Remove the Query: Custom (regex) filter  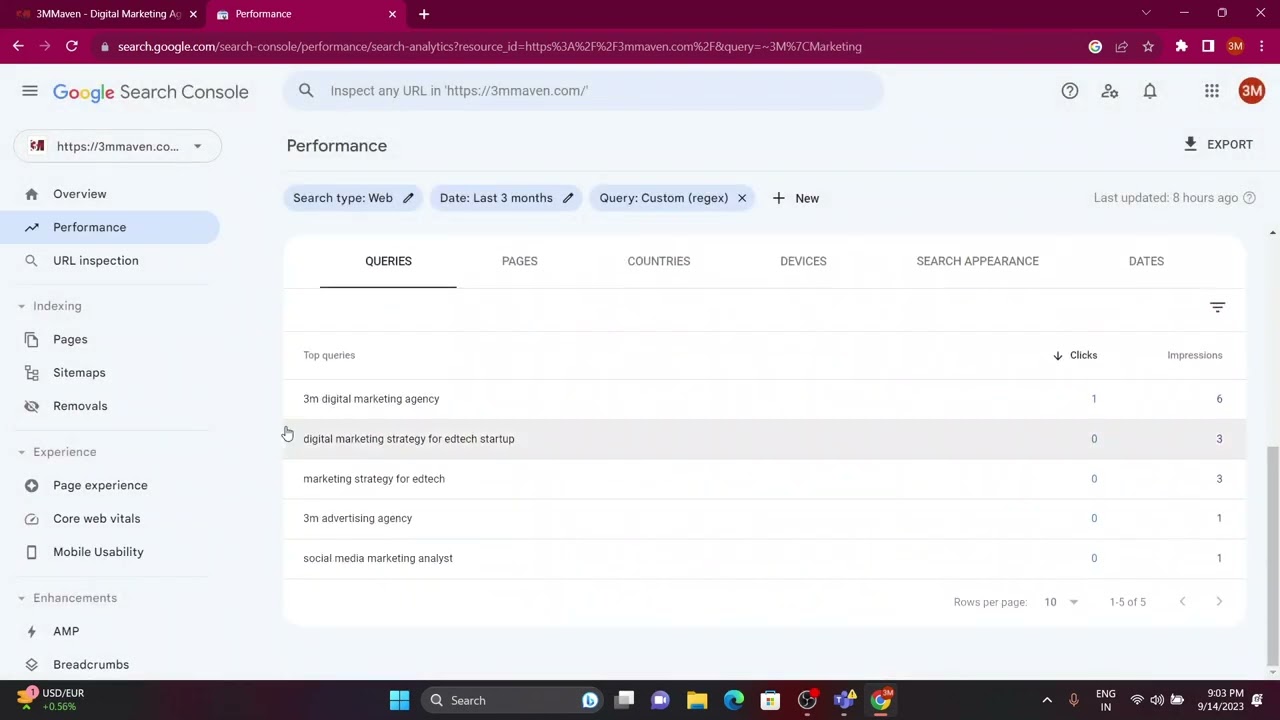(x=742, y=198)
